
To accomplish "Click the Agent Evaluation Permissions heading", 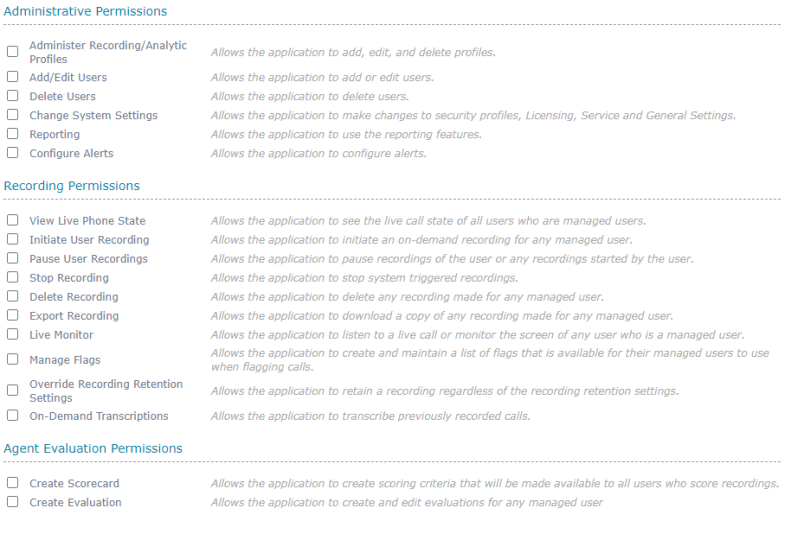I will click(93, 449).
